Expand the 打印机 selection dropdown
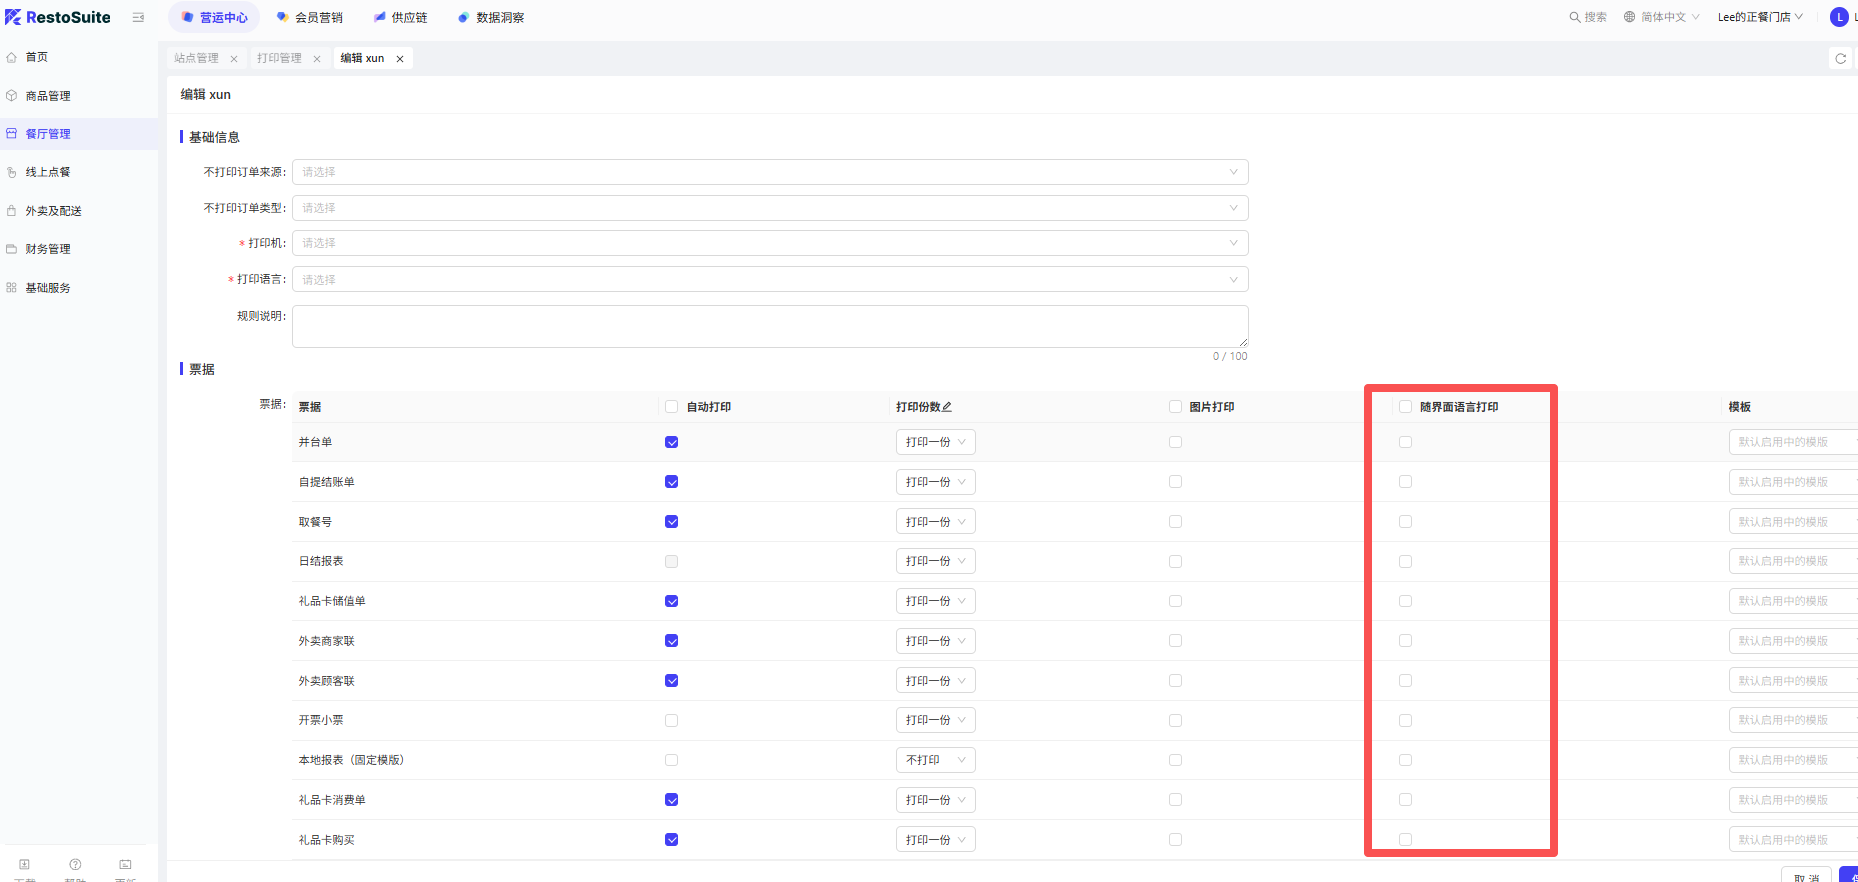The image size is (1858, 882). [x=769, y=243]
